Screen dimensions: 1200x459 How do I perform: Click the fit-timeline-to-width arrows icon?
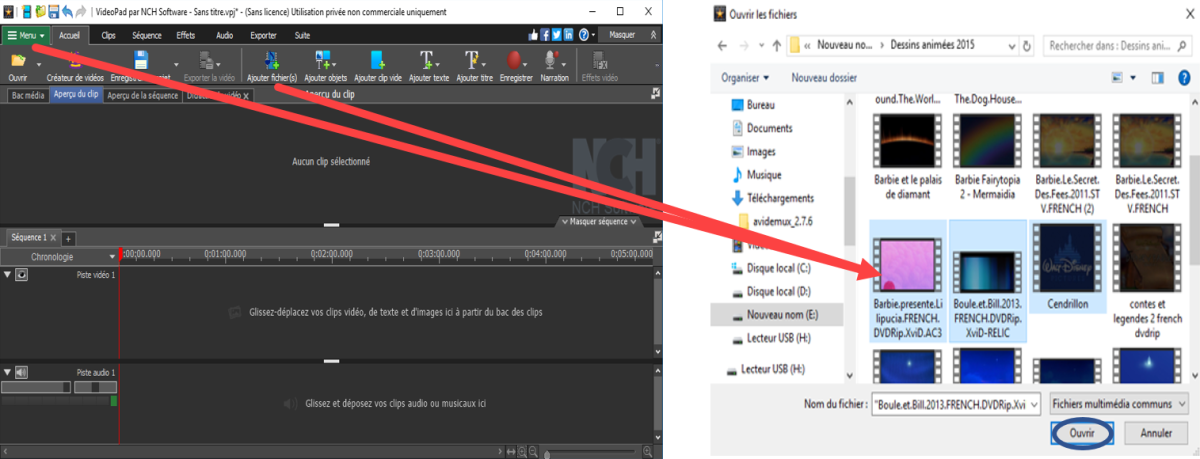coord(511,453)
